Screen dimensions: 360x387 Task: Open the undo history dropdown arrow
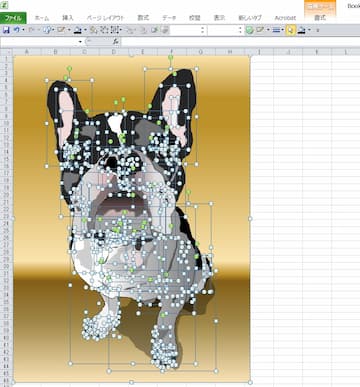[23, 30]
